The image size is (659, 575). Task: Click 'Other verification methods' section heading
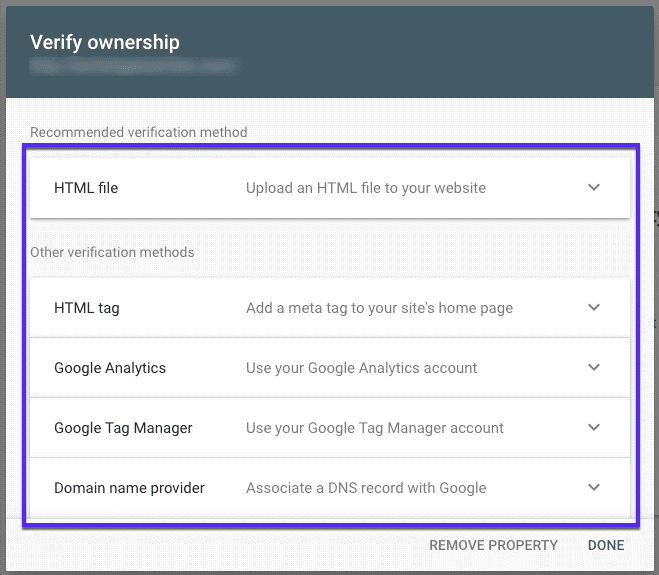(x=112, y=252)
